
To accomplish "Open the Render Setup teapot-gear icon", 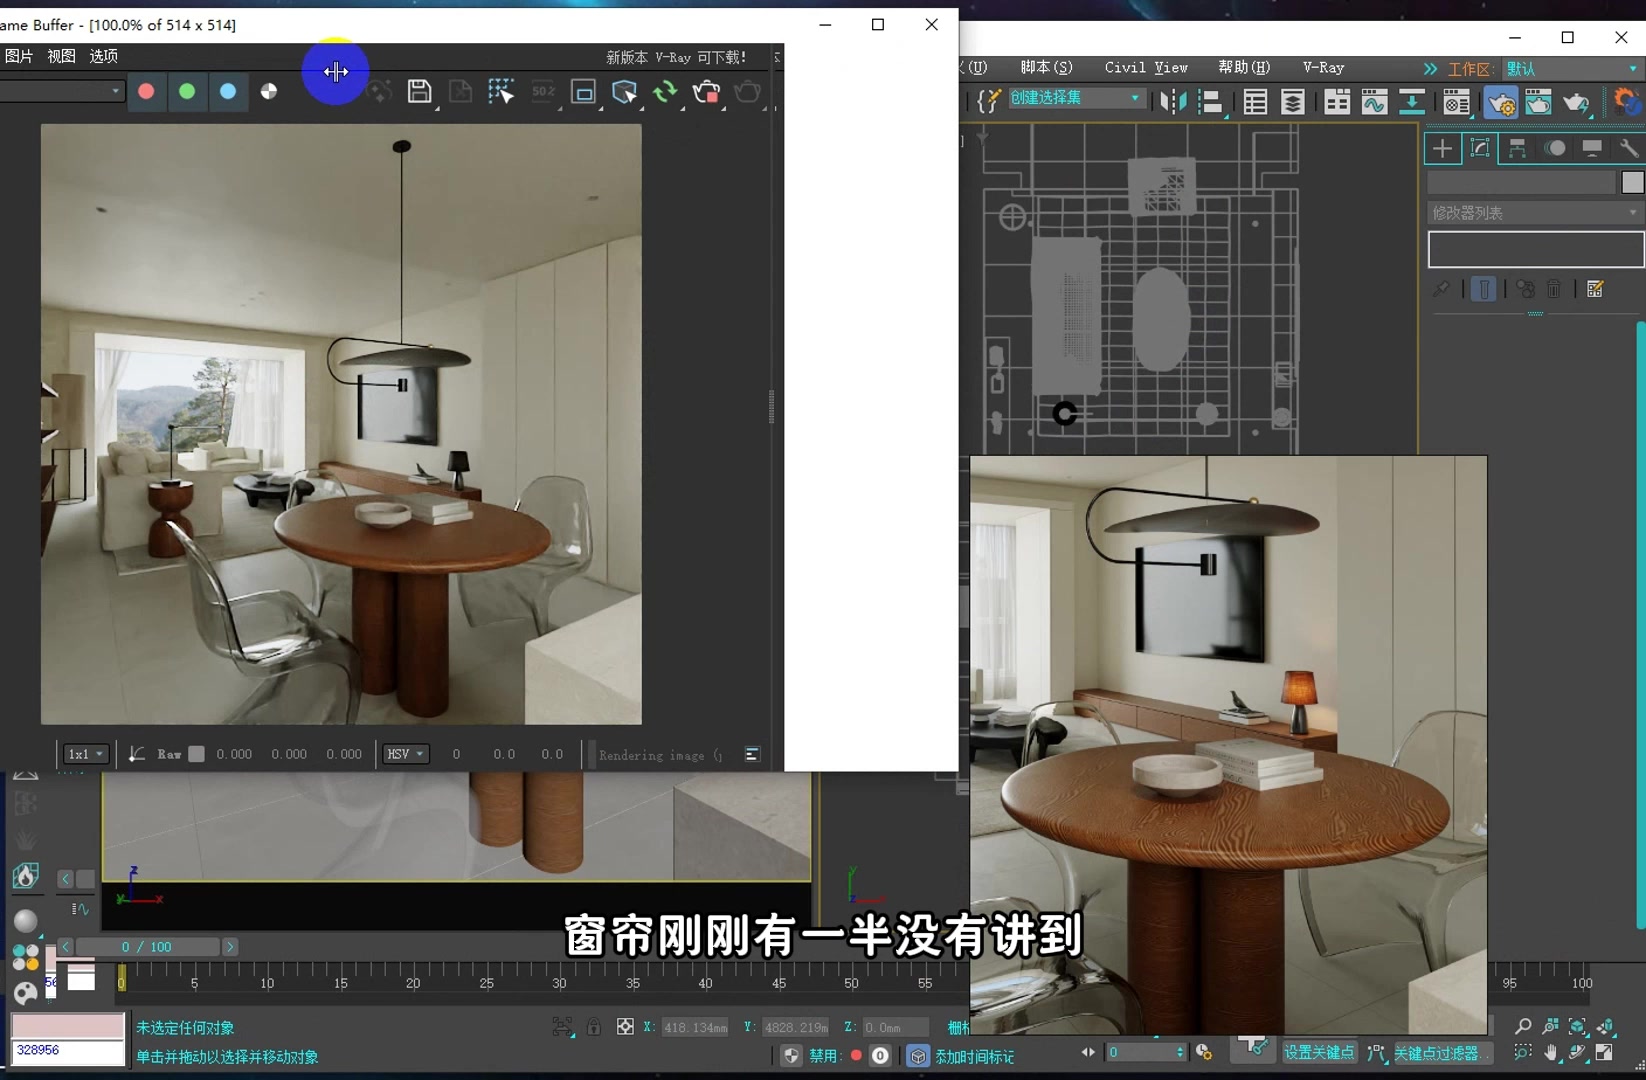I will (1502, 102).
